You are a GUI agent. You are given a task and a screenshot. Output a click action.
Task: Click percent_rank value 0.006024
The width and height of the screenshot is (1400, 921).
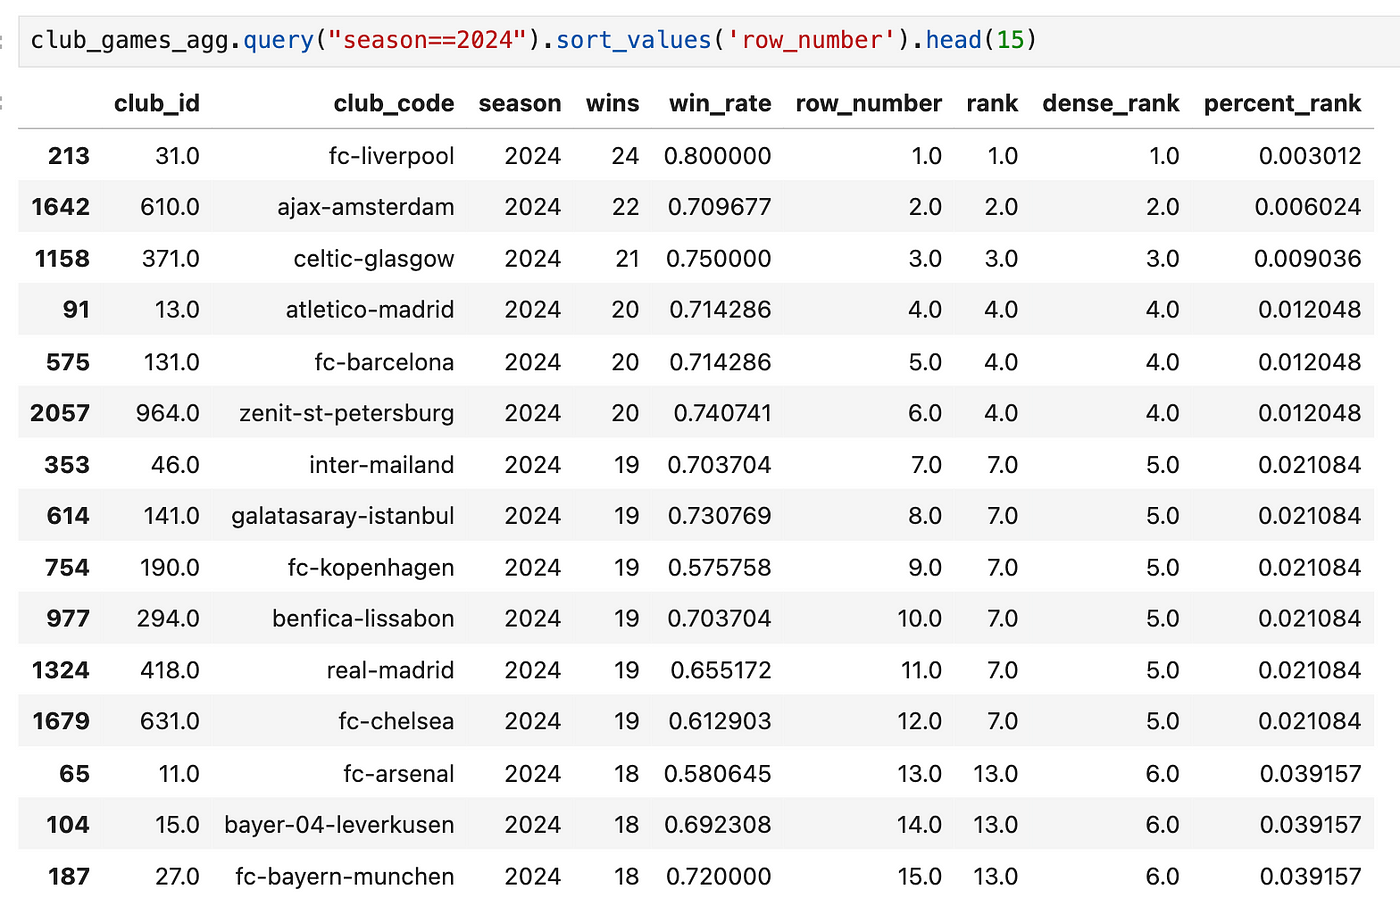click(1308, 207)
